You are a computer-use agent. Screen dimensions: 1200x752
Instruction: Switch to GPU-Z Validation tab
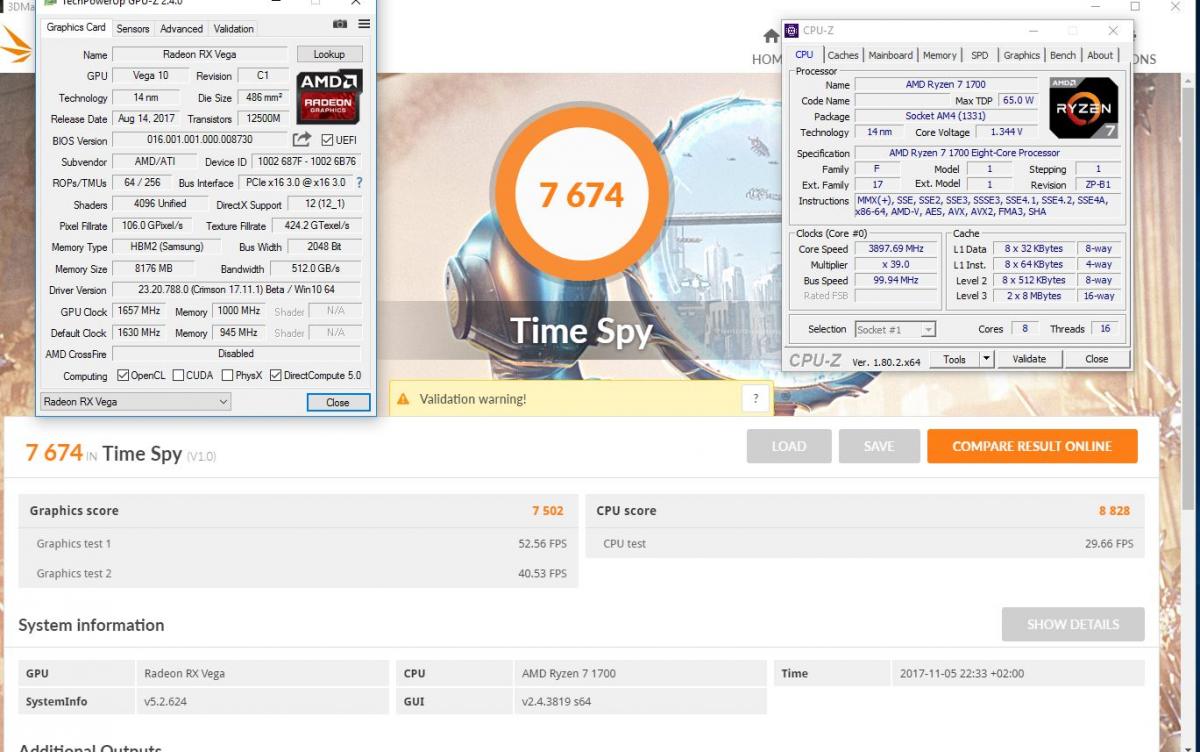click(234, 28)
